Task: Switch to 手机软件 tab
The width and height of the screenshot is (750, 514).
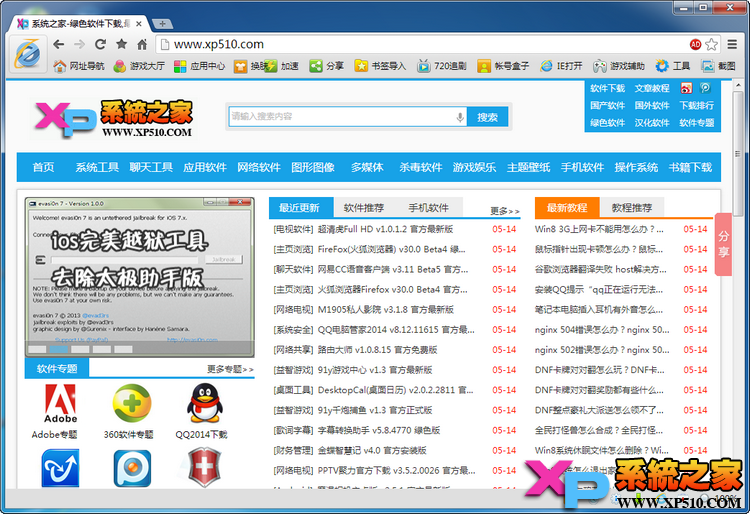Action: click(429, 208)
